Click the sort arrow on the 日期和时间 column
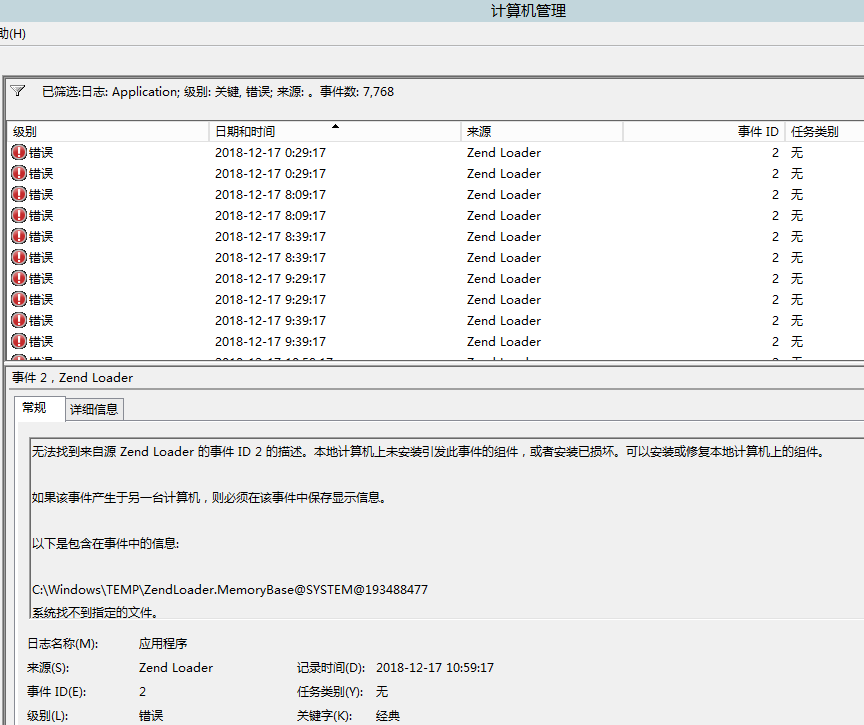The image size is (864, 725). pyautogui.click(x=335, y=127)
